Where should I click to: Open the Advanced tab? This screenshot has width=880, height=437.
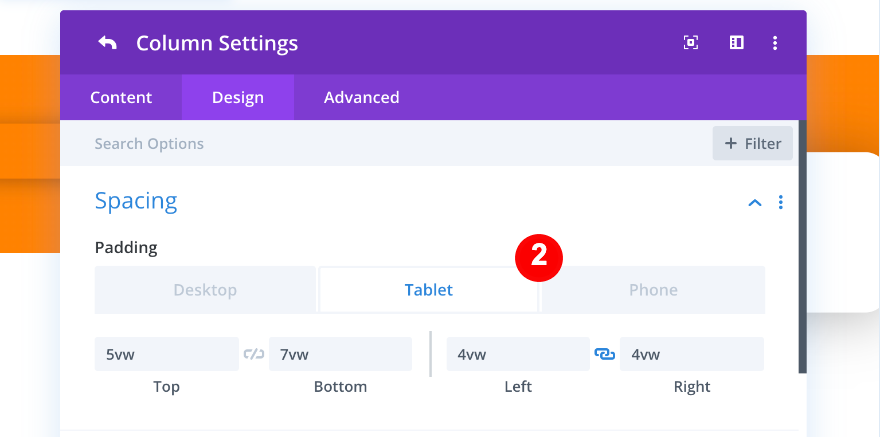pyautogui.click(x=361, y=98)
